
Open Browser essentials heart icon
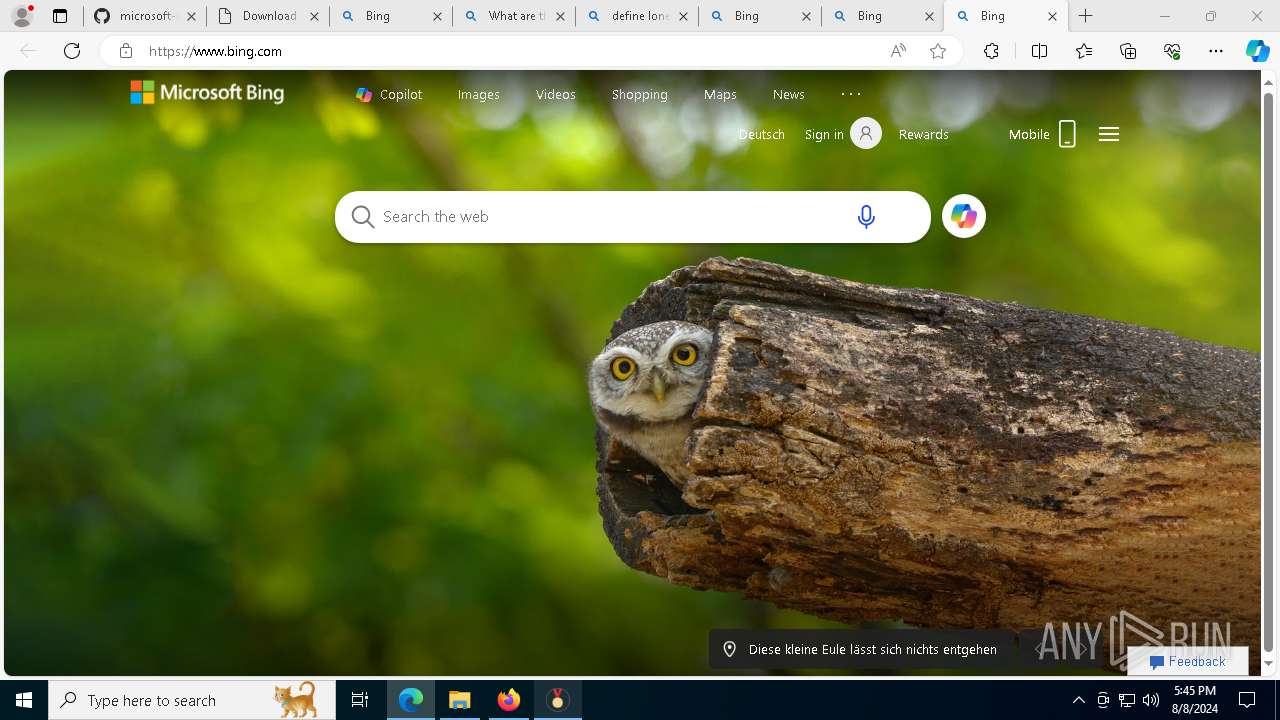(1172, 51)
